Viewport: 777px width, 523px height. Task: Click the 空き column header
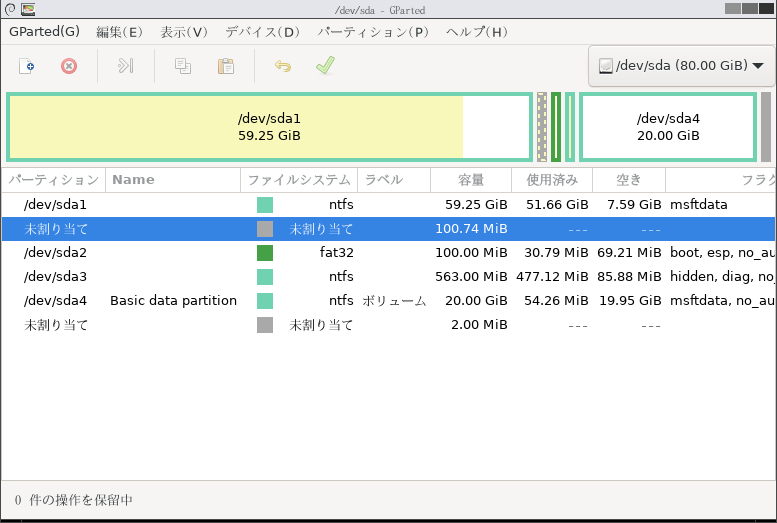[x=629, y=180]
